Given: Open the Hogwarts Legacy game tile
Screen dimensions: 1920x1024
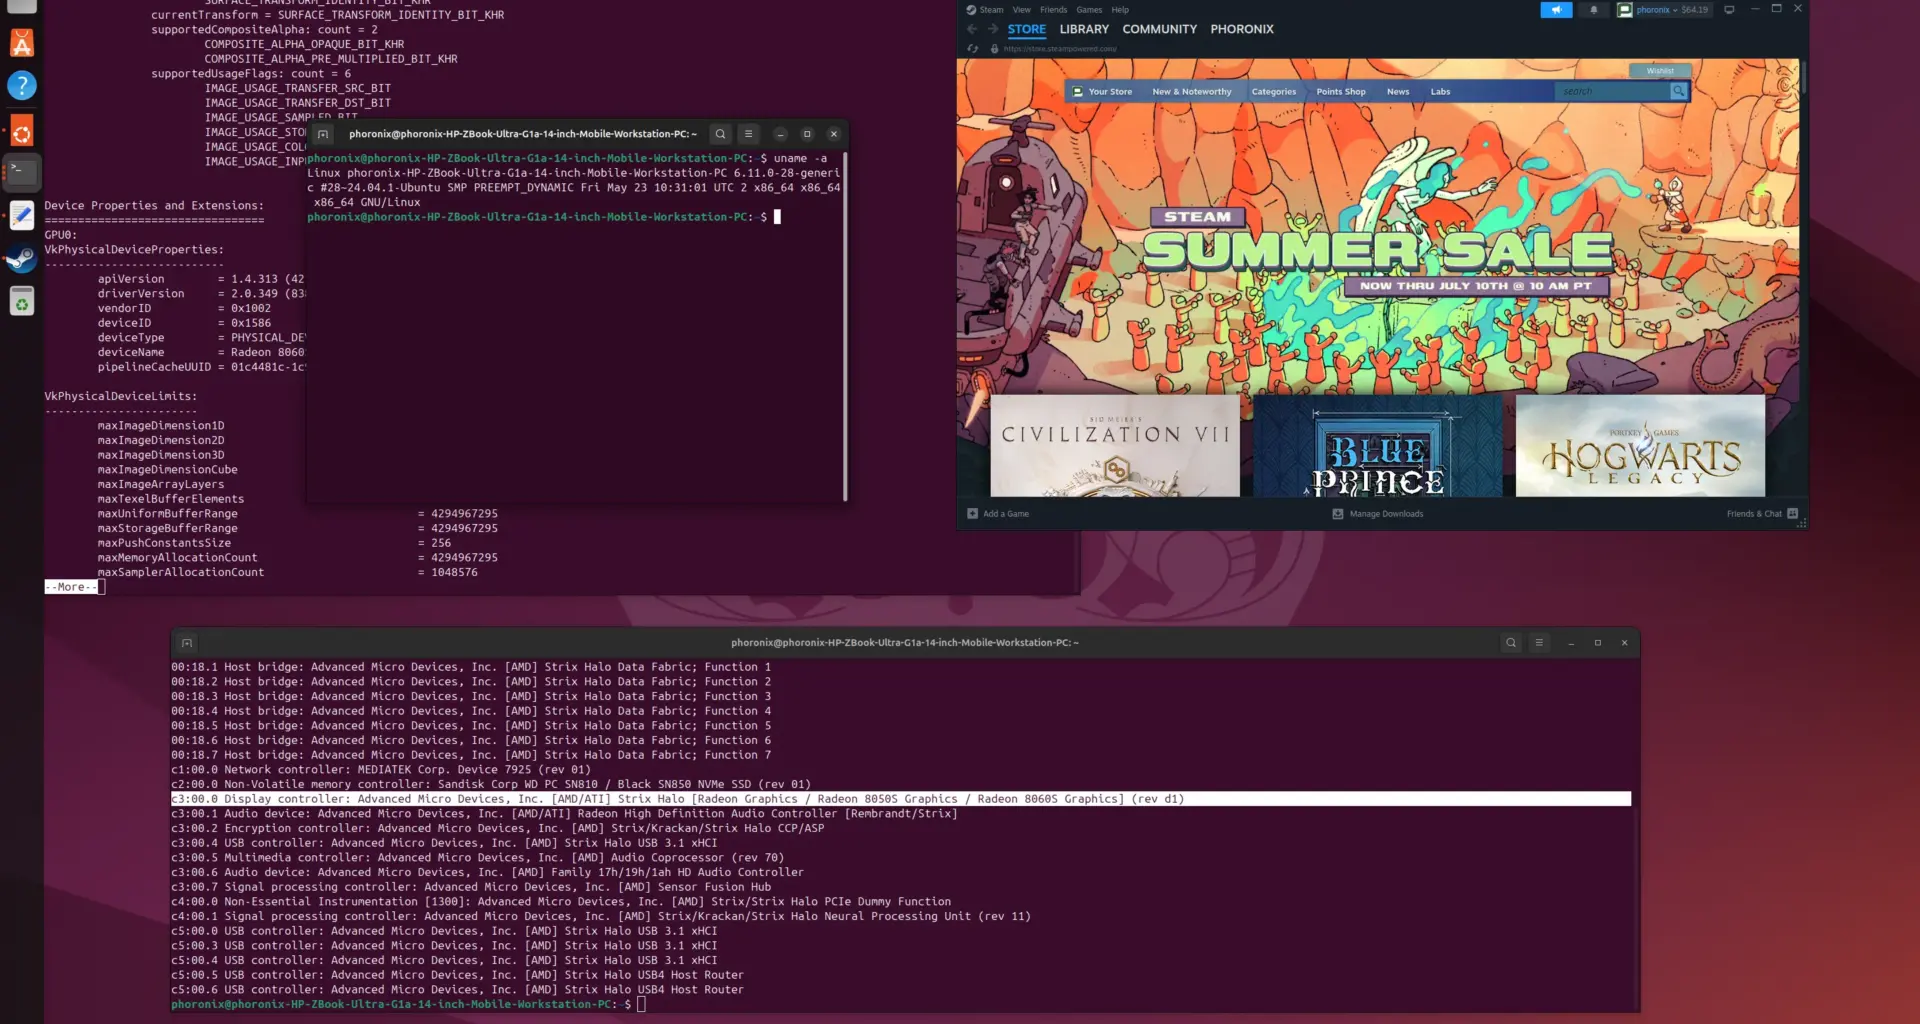Looking at the screenshot, I should pyautogui.click(x=1640, y=446).
